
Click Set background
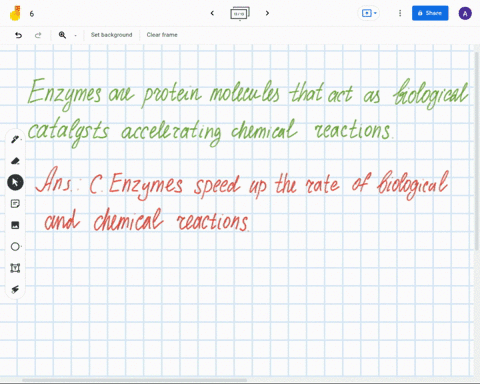[111, 35]
